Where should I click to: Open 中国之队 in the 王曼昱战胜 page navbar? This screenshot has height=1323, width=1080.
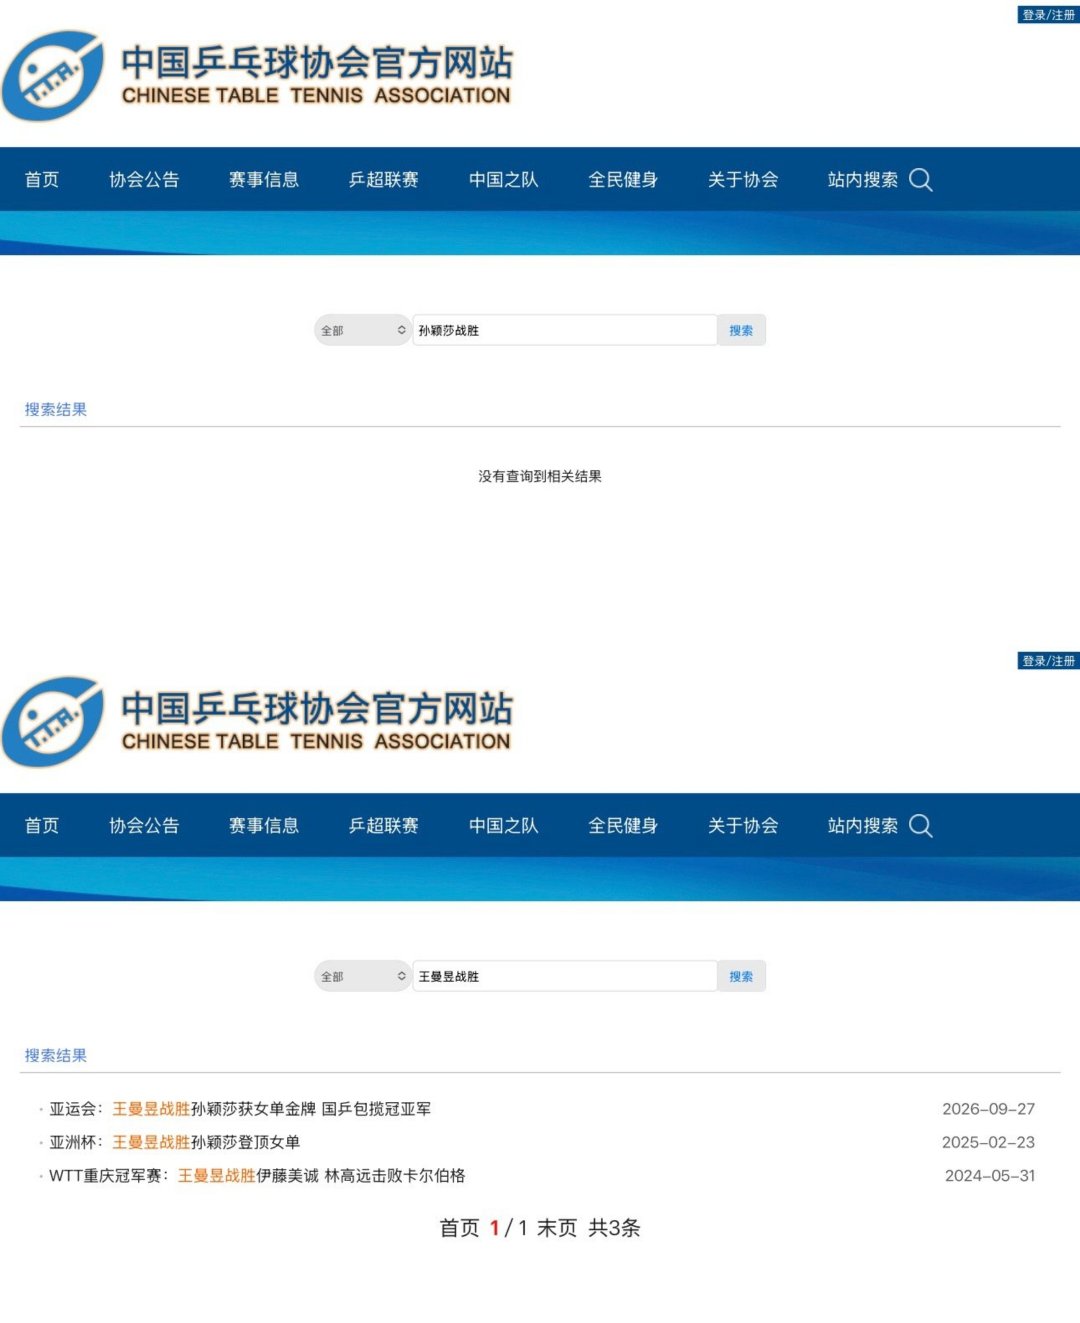(504, 826)
